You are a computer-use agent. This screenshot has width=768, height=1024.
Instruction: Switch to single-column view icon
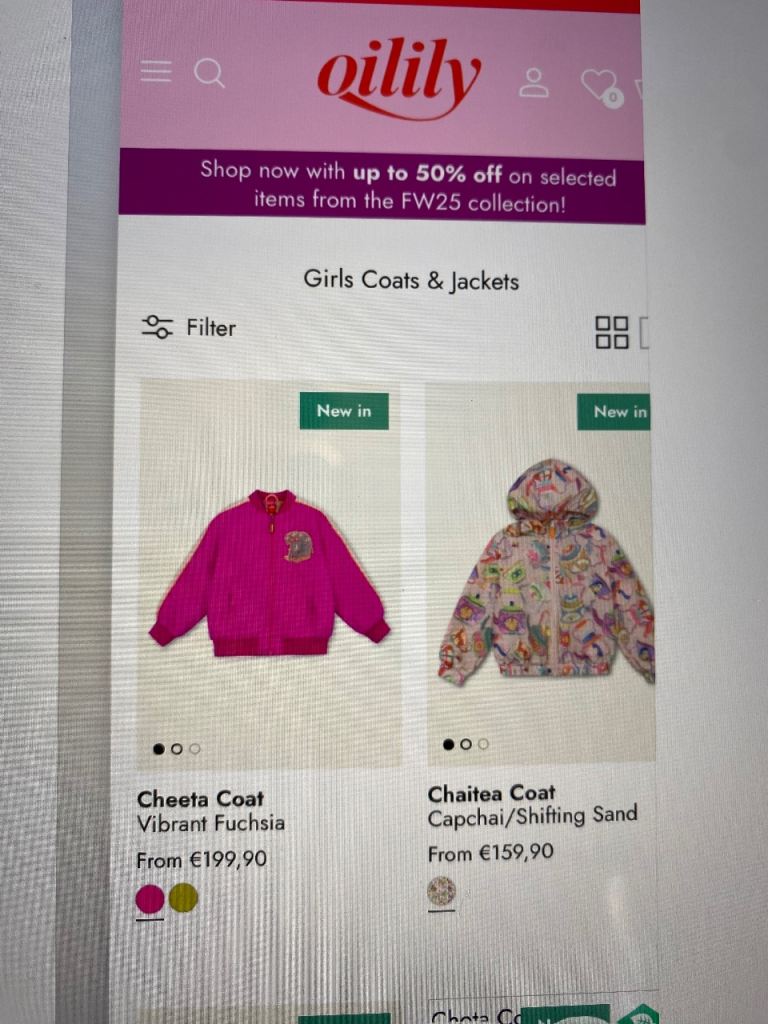(644, 333)
